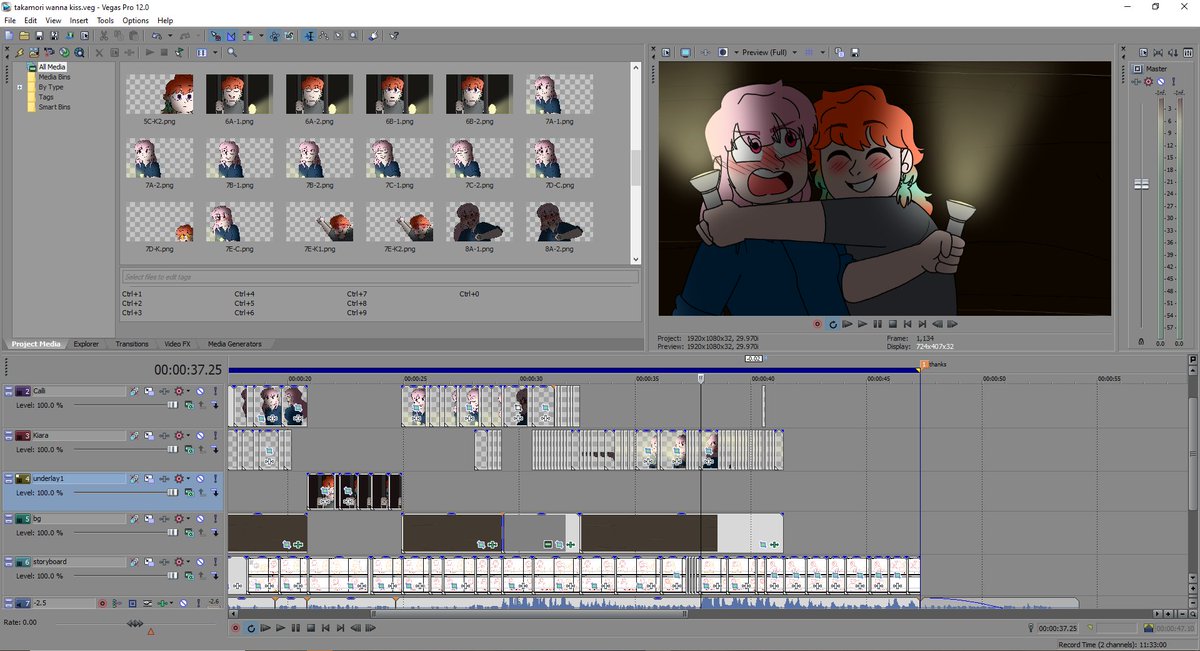The image size is (1200, 651).
Task: Mute the audio track 7
Action: (183, 603)
